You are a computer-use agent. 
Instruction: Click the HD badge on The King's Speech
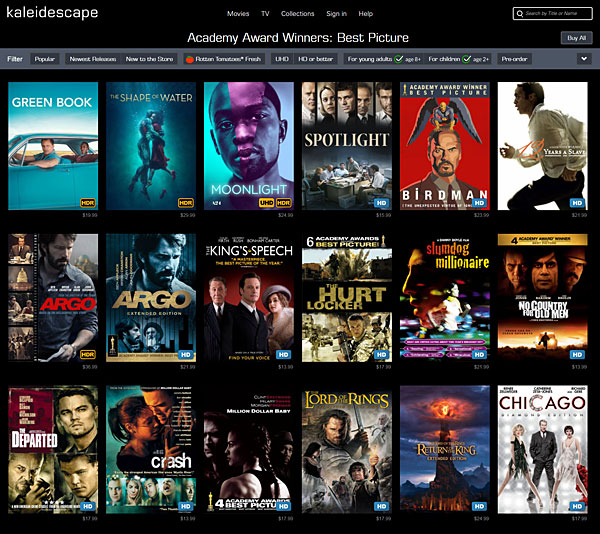click(284, 355)
